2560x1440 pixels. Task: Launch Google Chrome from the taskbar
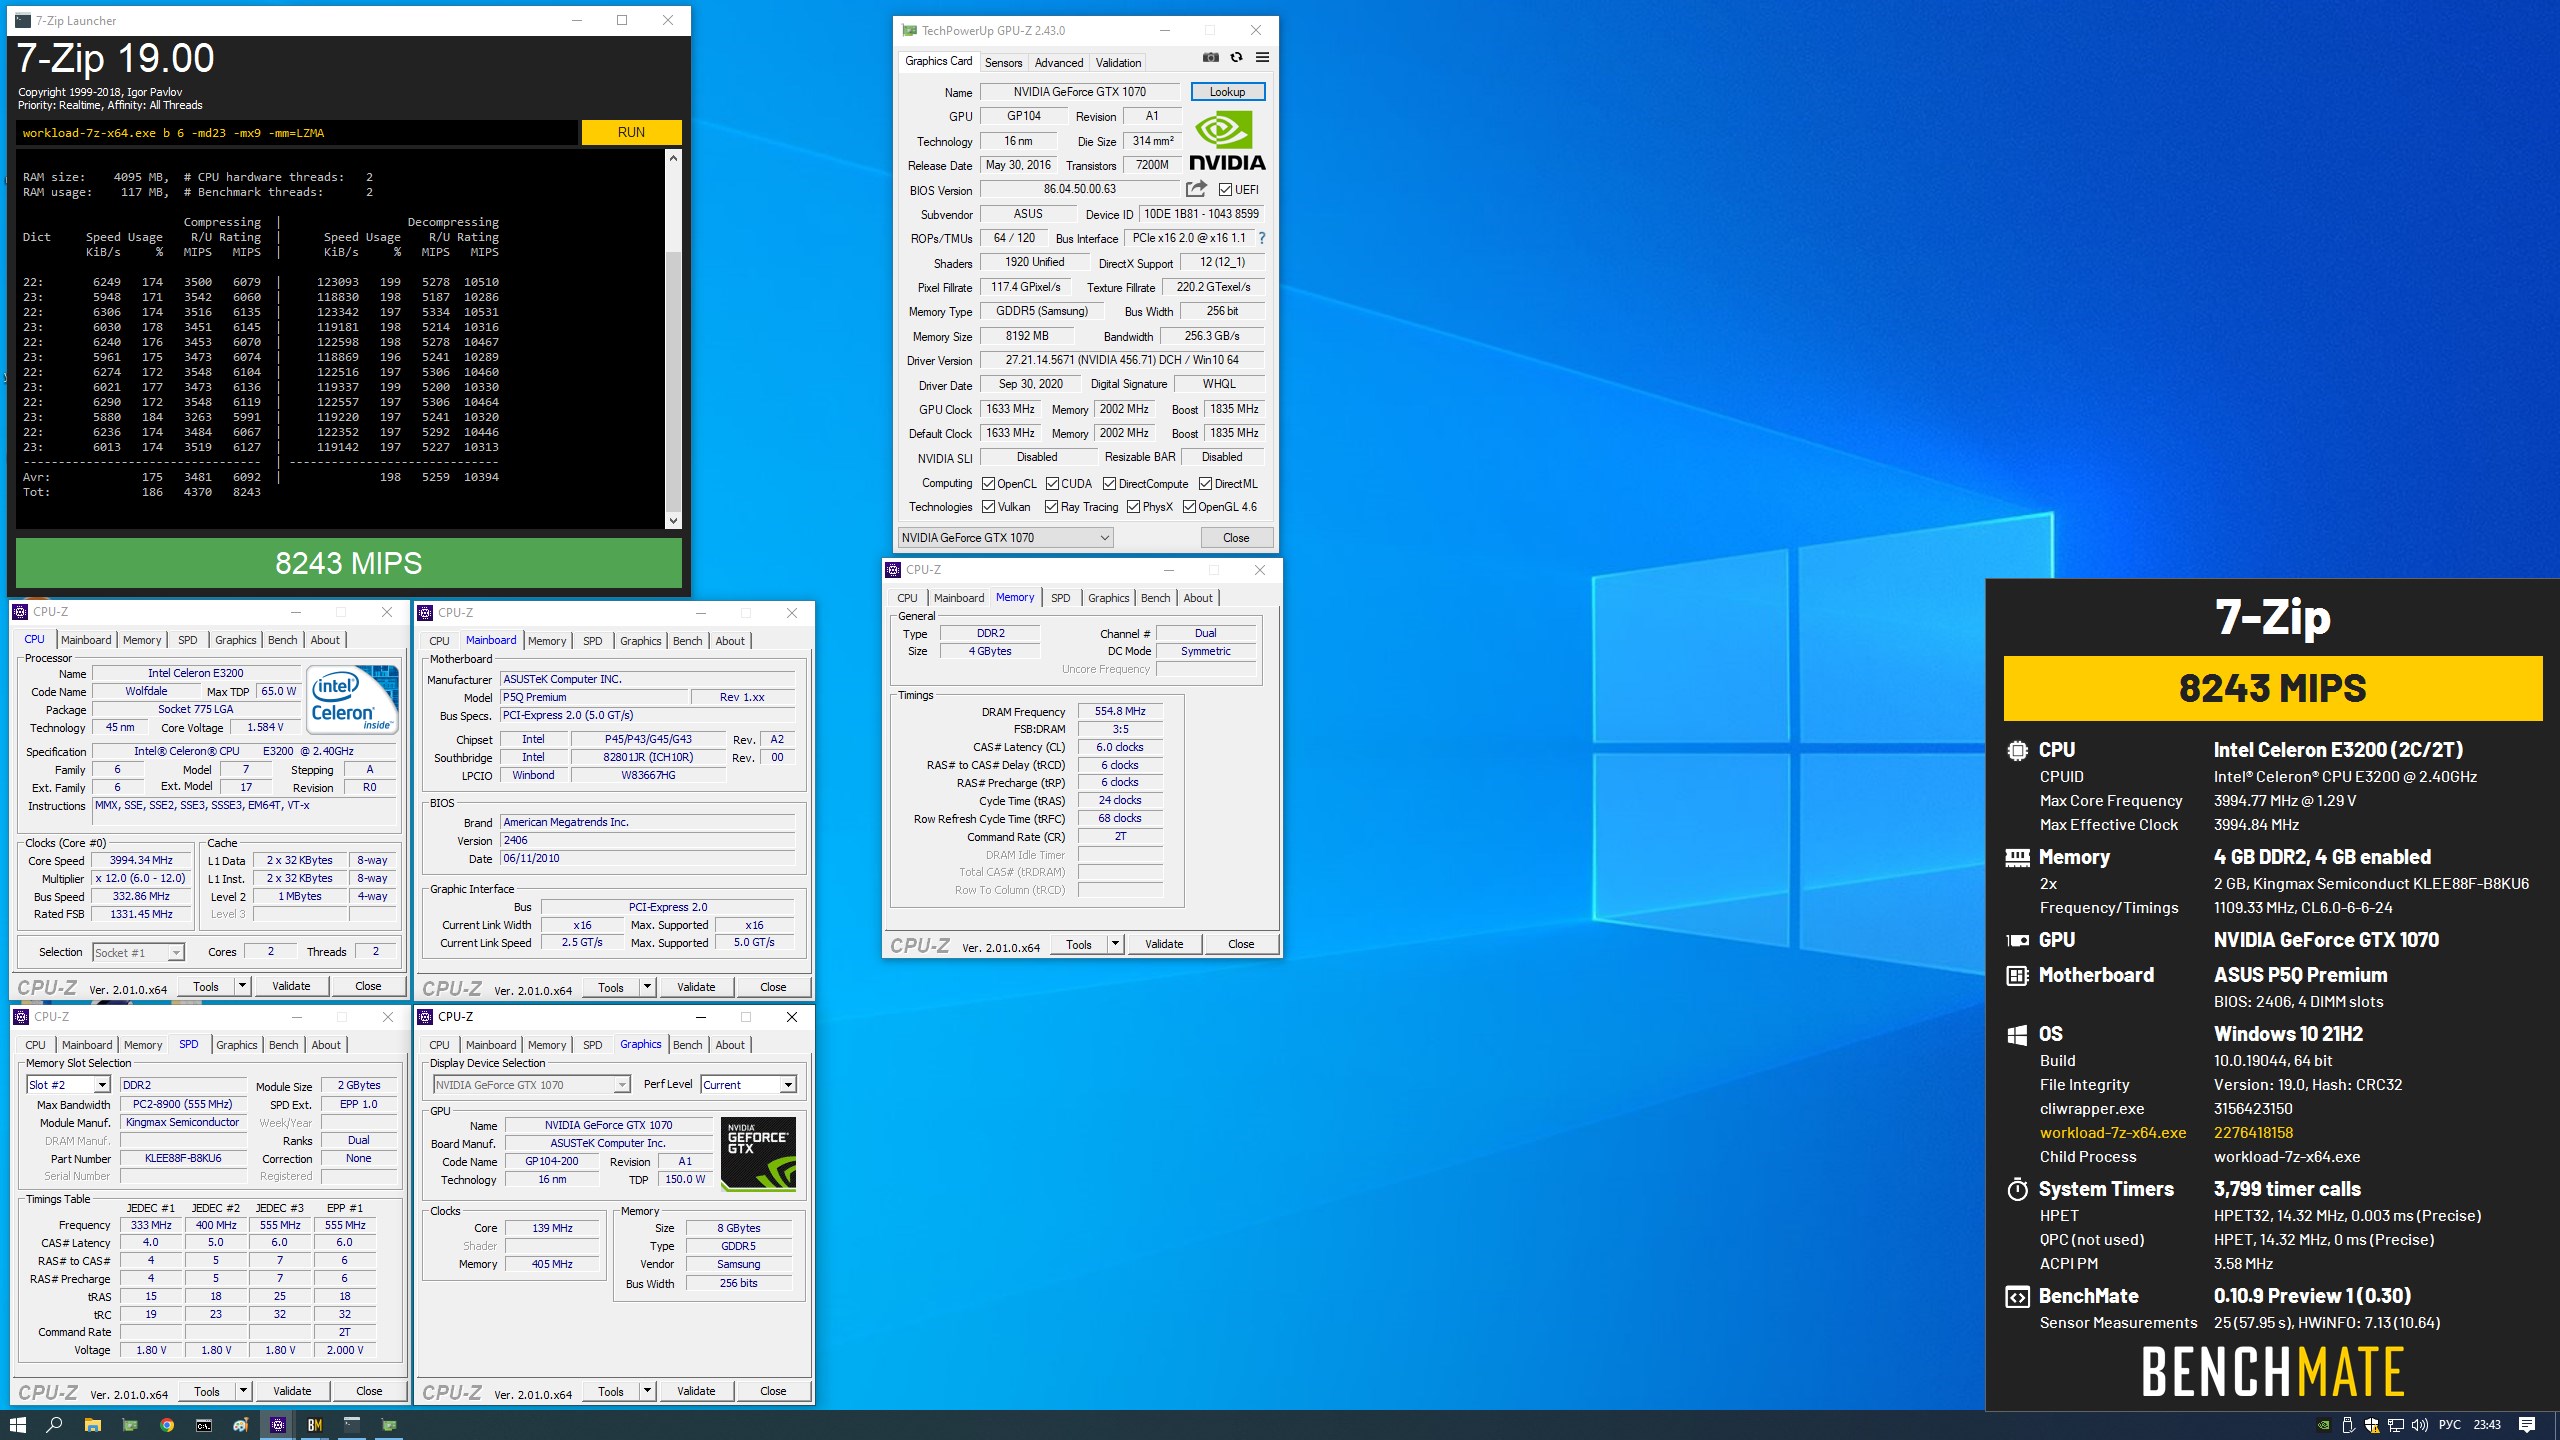click(166, 1425)
